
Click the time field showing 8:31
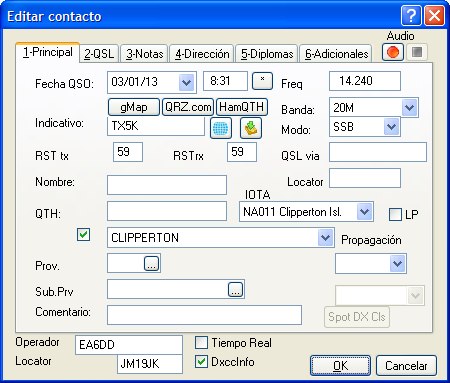(x=225, y=81)
